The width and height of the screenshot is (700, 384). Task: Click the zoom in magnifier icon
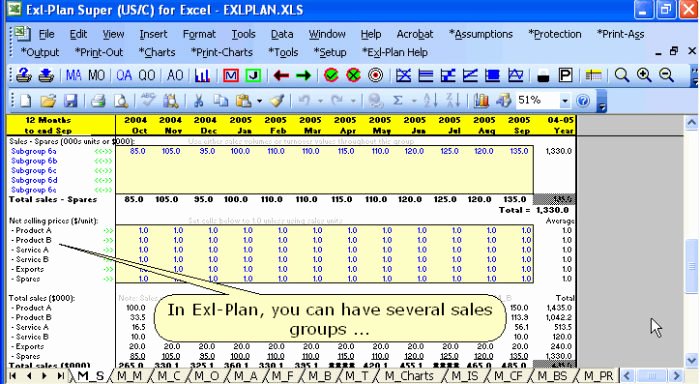(x=644, y=75)
